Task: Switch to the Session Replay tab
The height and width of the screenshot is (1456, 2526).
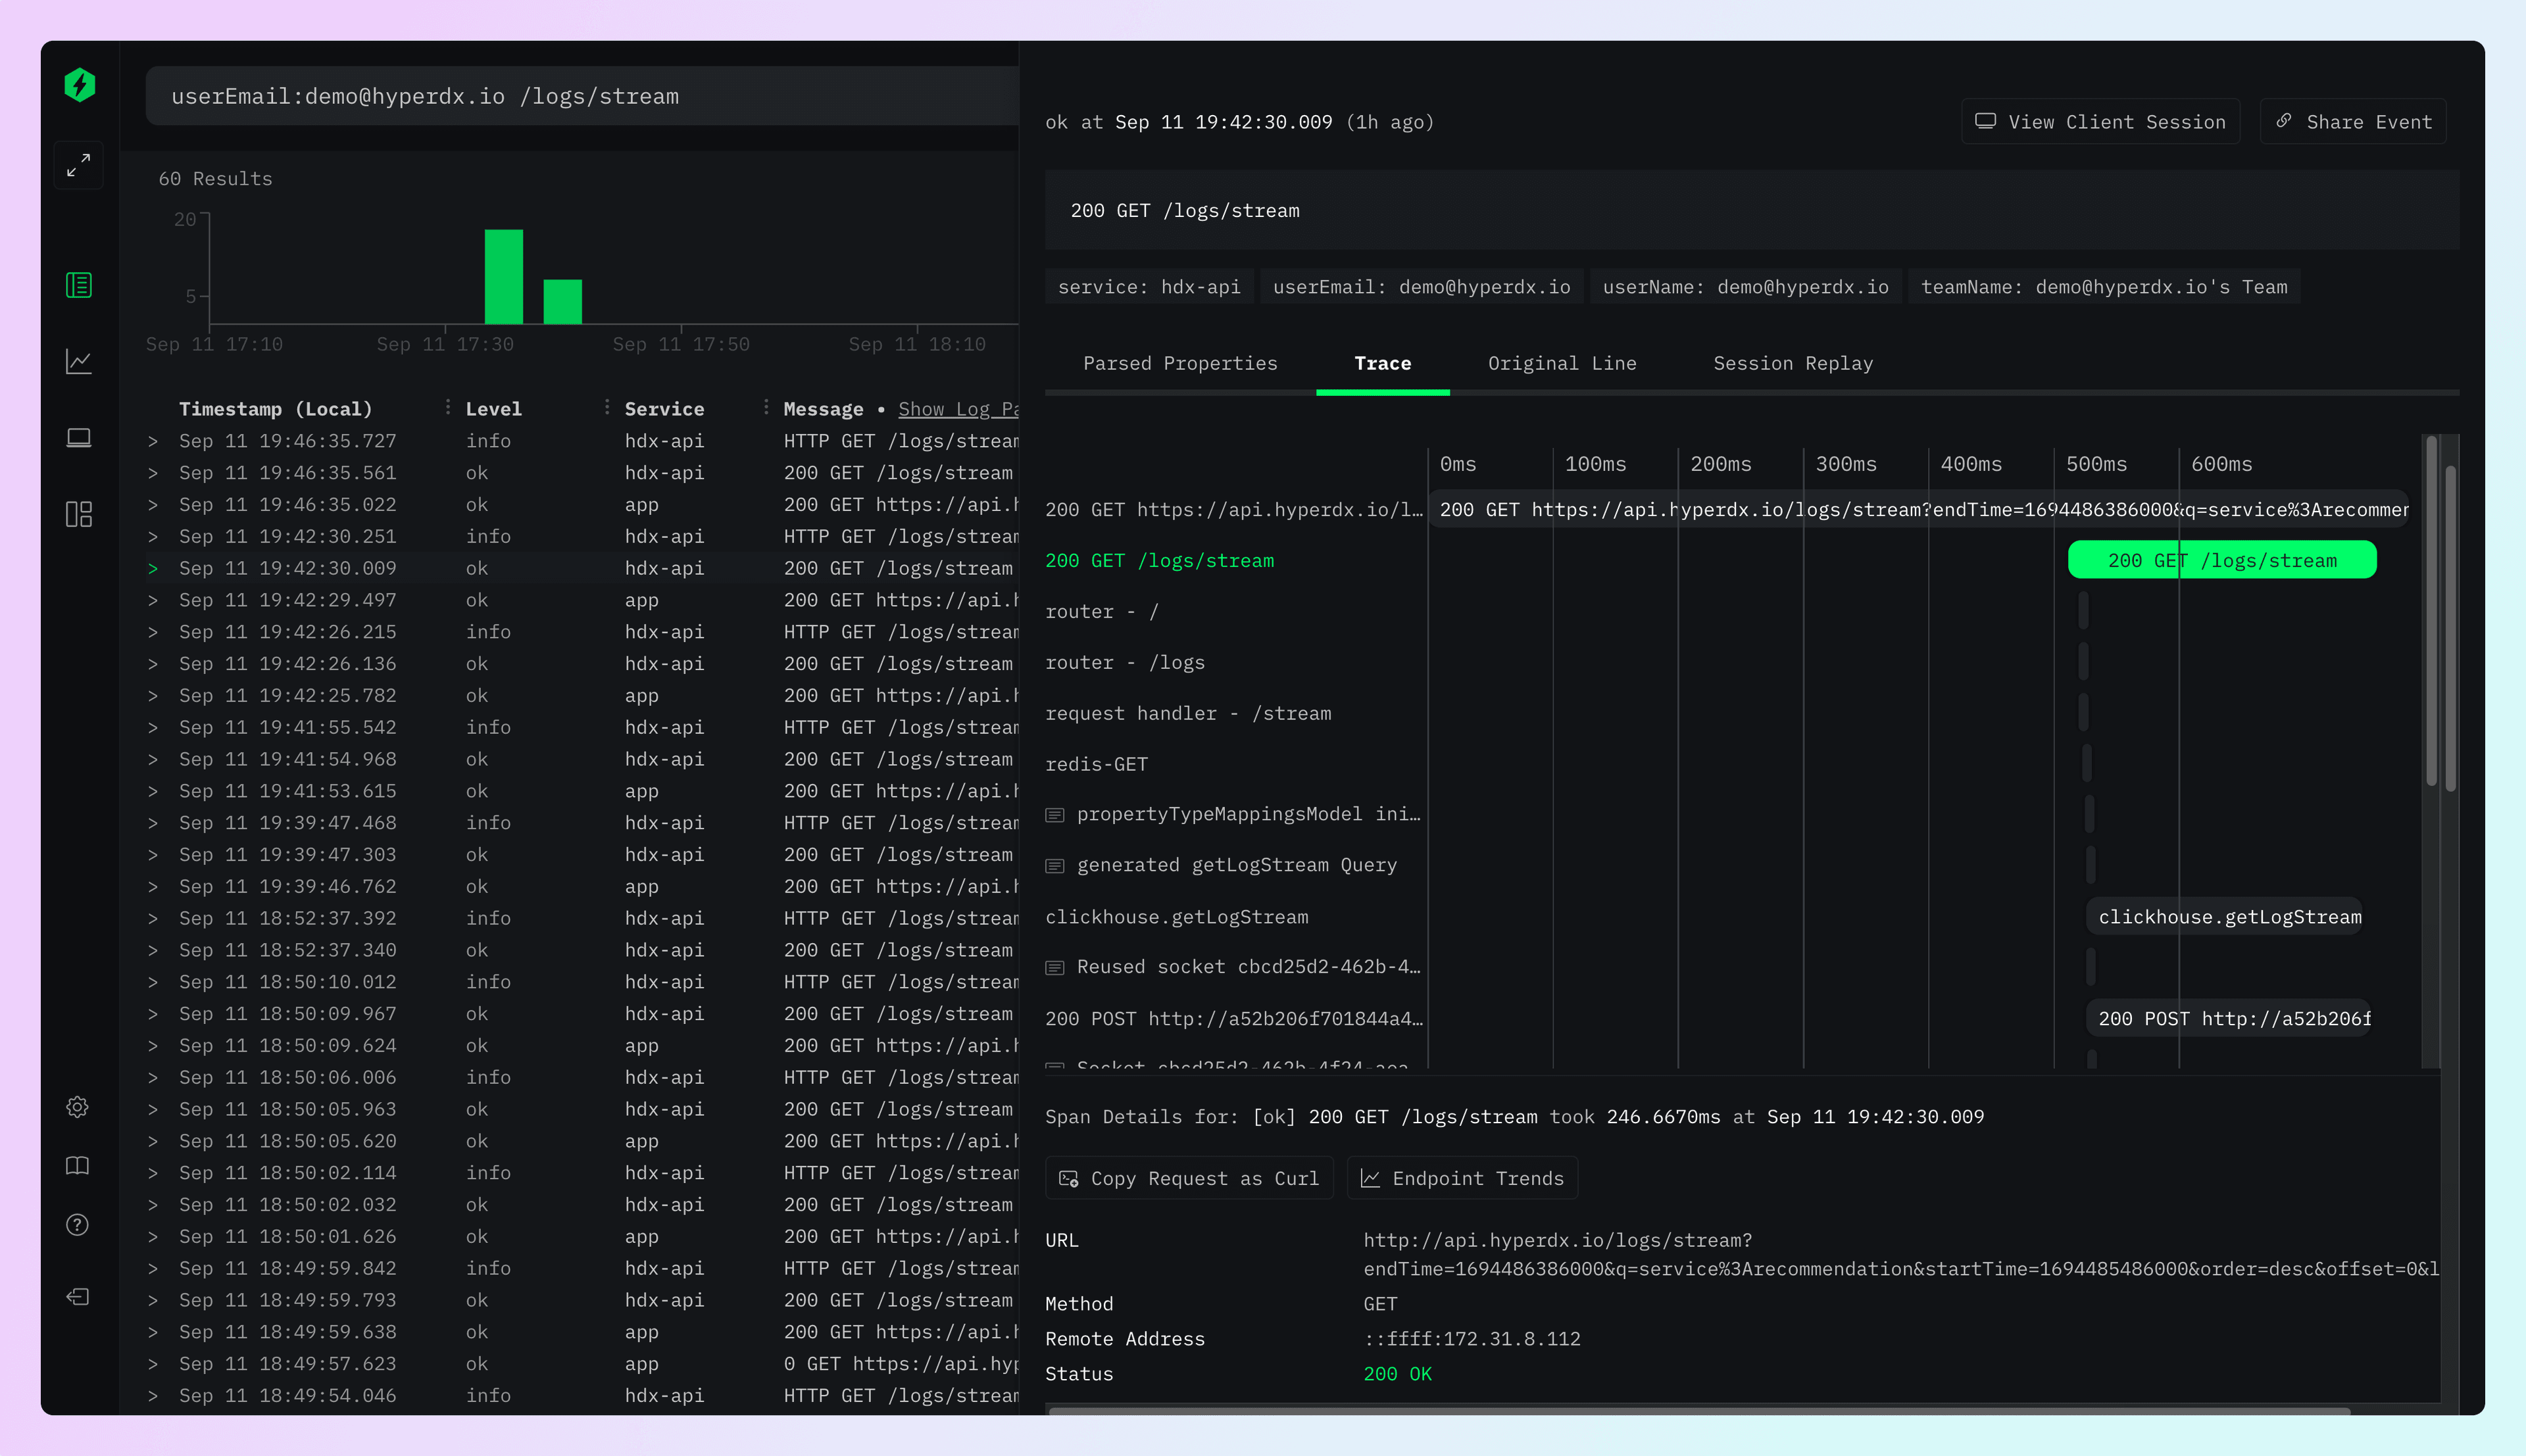Action: pyautogui.click(x=1793, y=363)
